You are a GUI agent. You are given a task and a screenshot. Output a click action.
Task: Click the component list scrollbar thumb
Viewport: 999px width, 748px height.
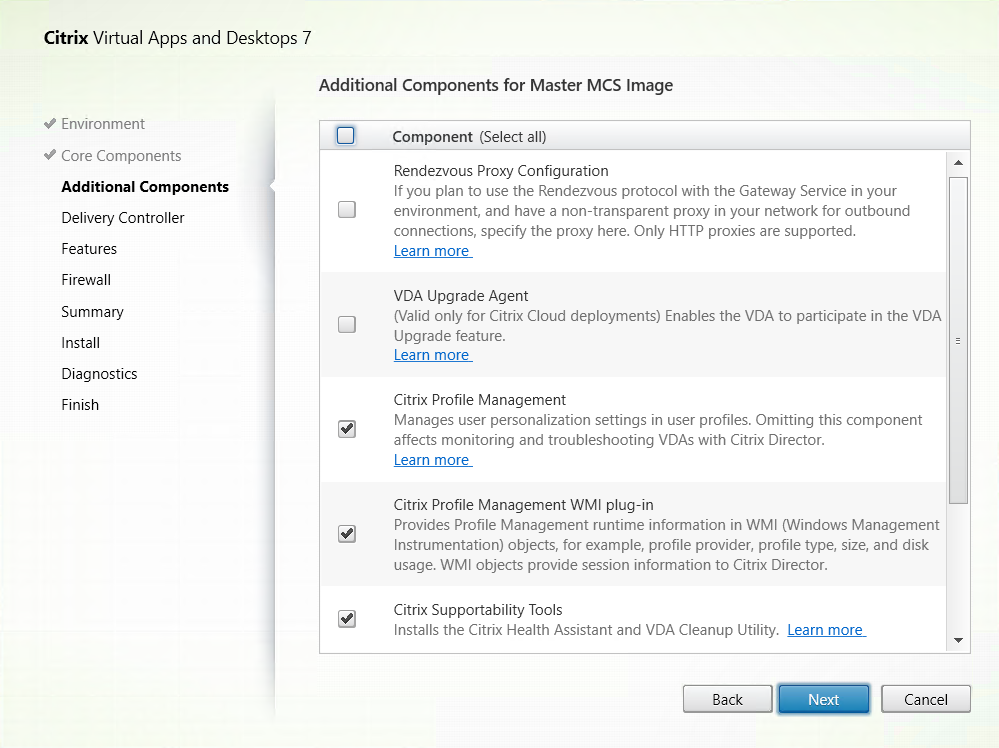pyautogui.click(x=957, y=340)
